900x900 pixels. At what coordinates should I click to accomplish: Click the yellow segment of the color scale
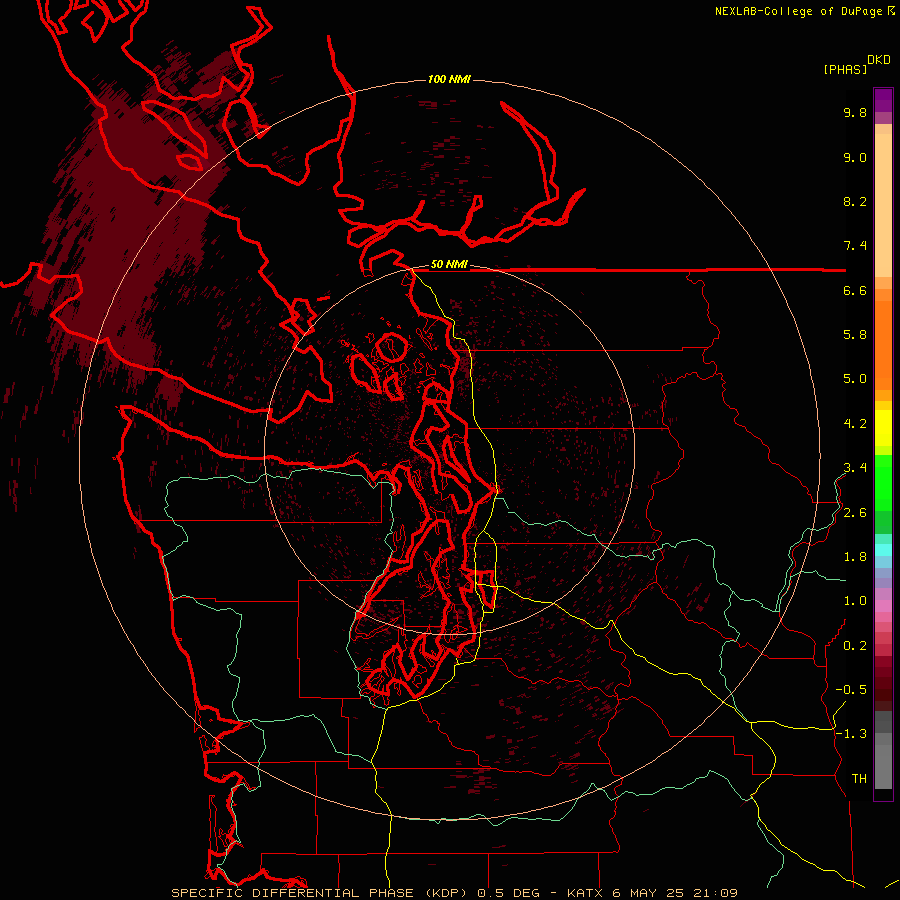click(x=883, y=428)
